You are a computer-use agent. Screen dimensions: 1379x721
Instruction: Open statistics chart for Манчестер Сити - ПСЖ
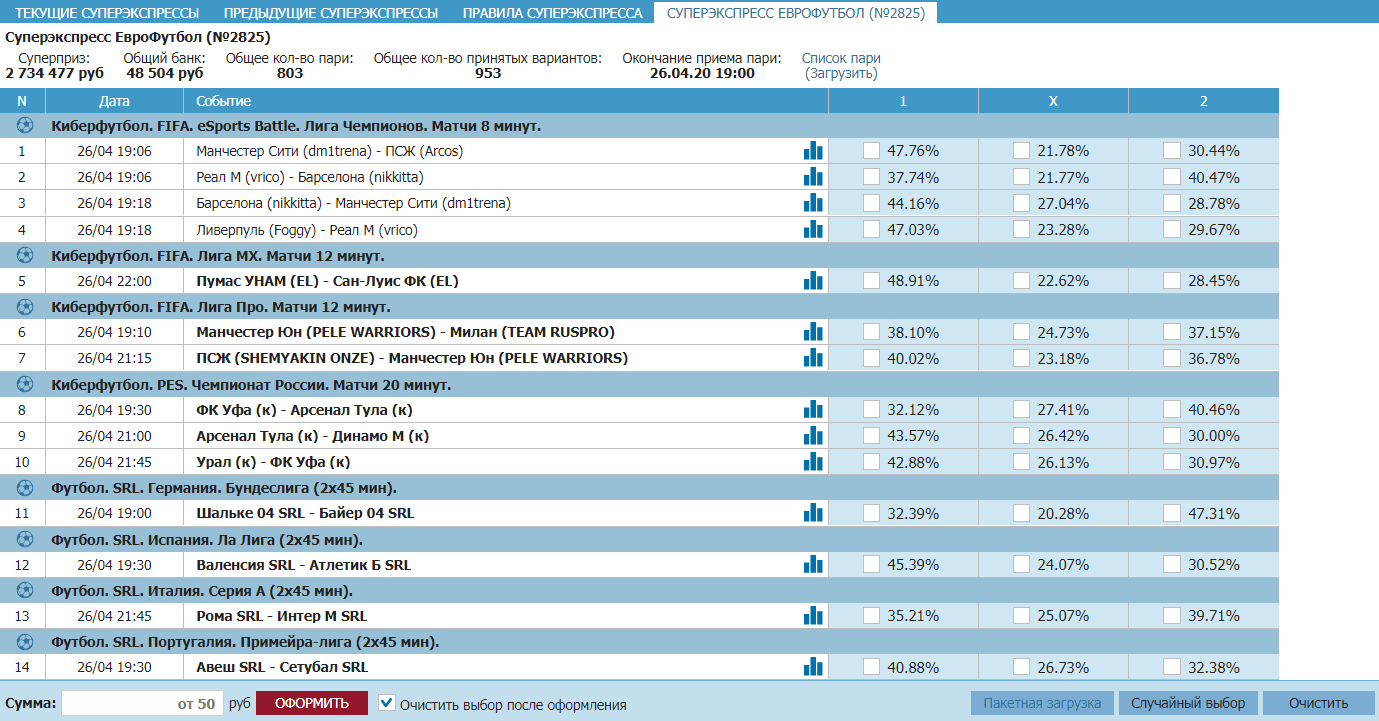(813, 151)
